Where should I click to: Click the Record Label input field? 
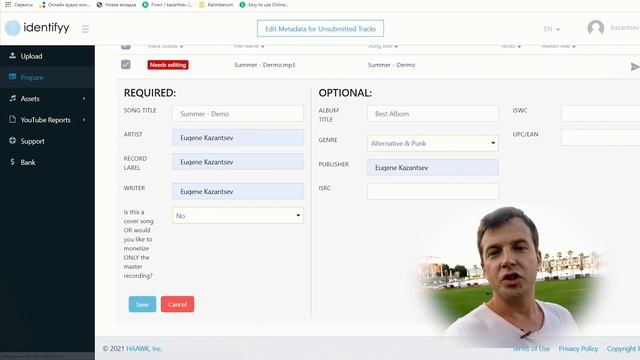[238, 162]
